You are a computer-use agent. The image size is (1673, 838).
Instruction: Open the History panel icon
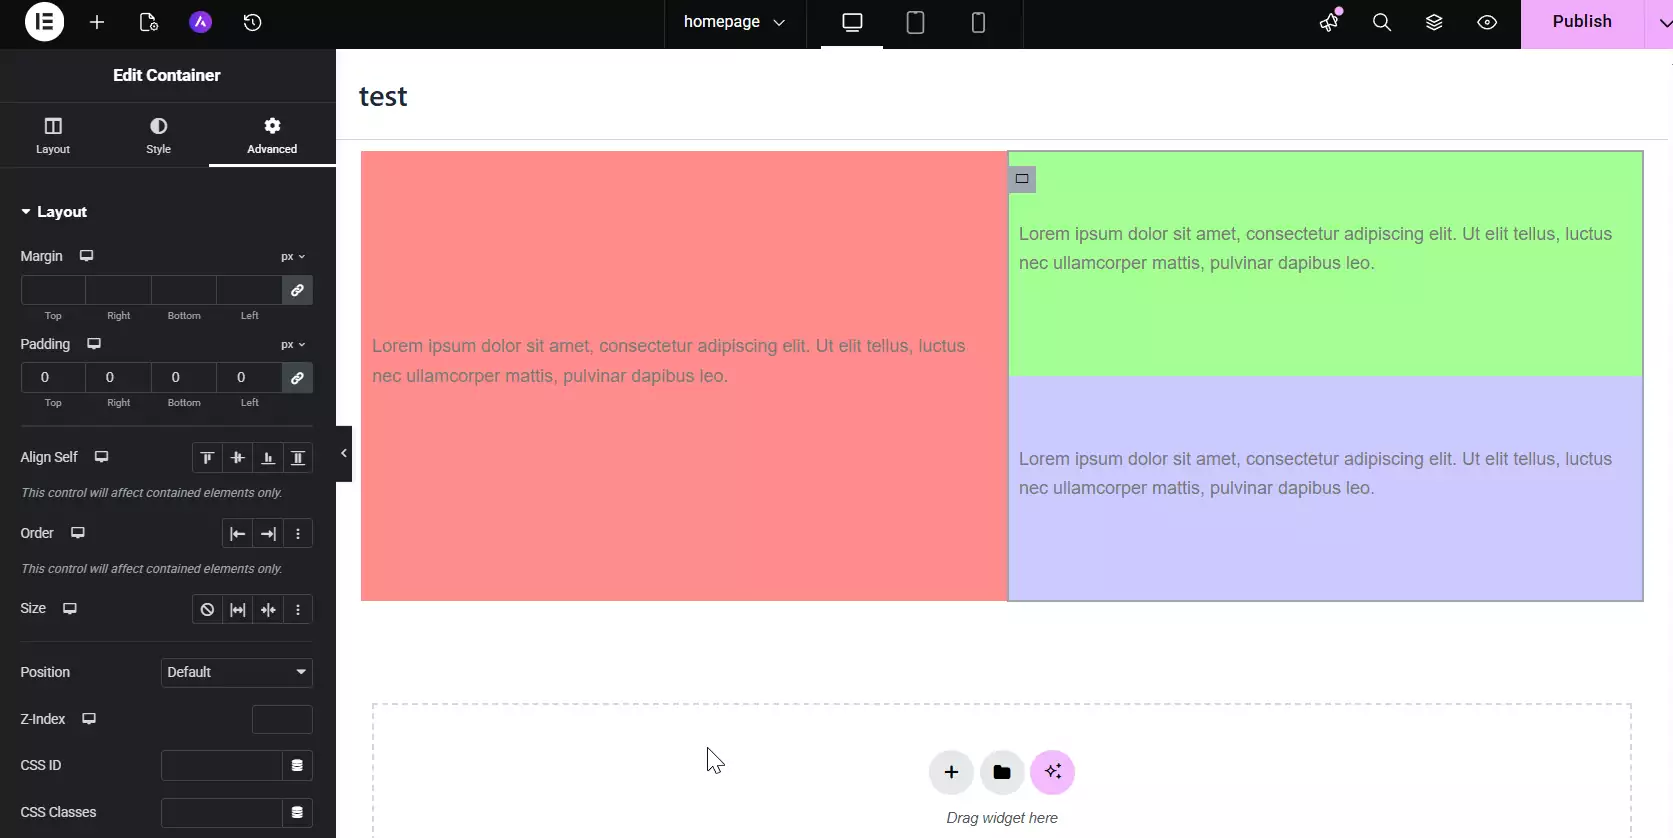[252, 22]
